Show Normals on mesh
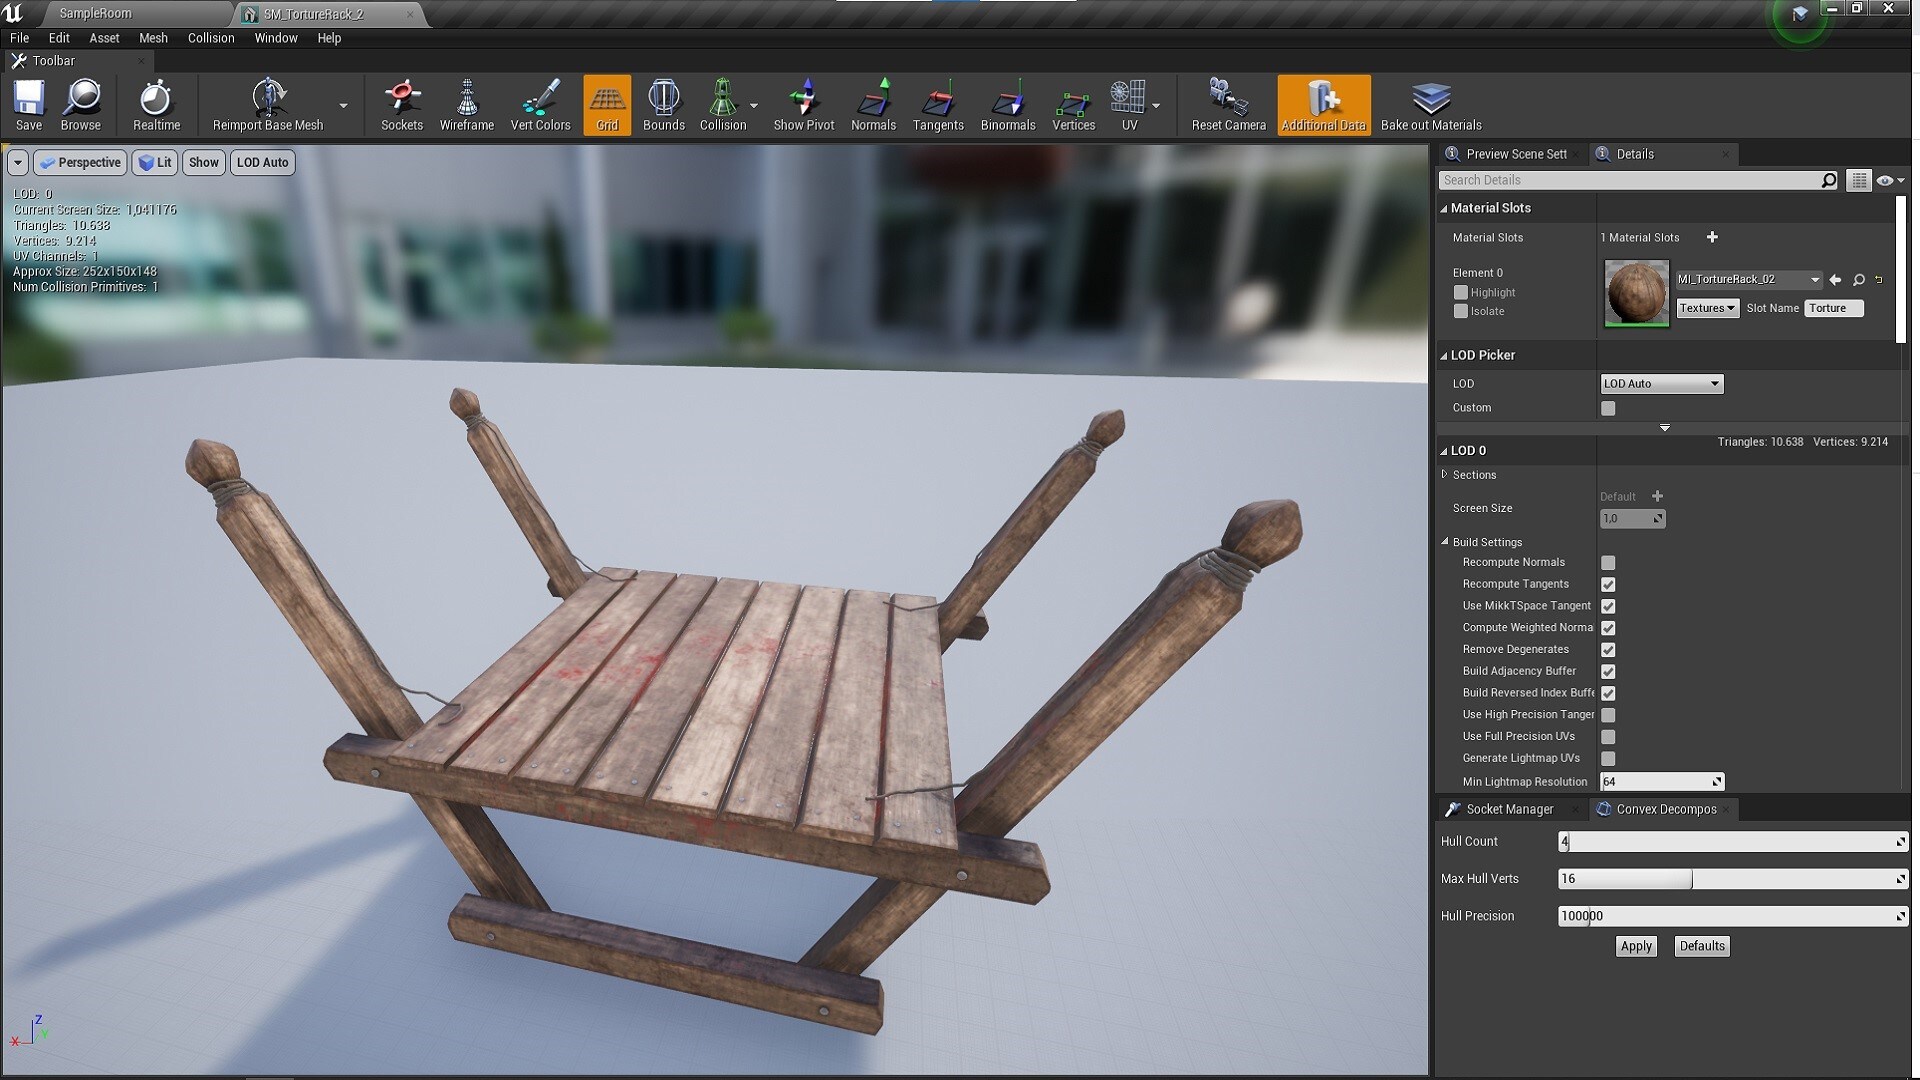The height and width of the screenshot is (1080, 1920). coord(873,104)
